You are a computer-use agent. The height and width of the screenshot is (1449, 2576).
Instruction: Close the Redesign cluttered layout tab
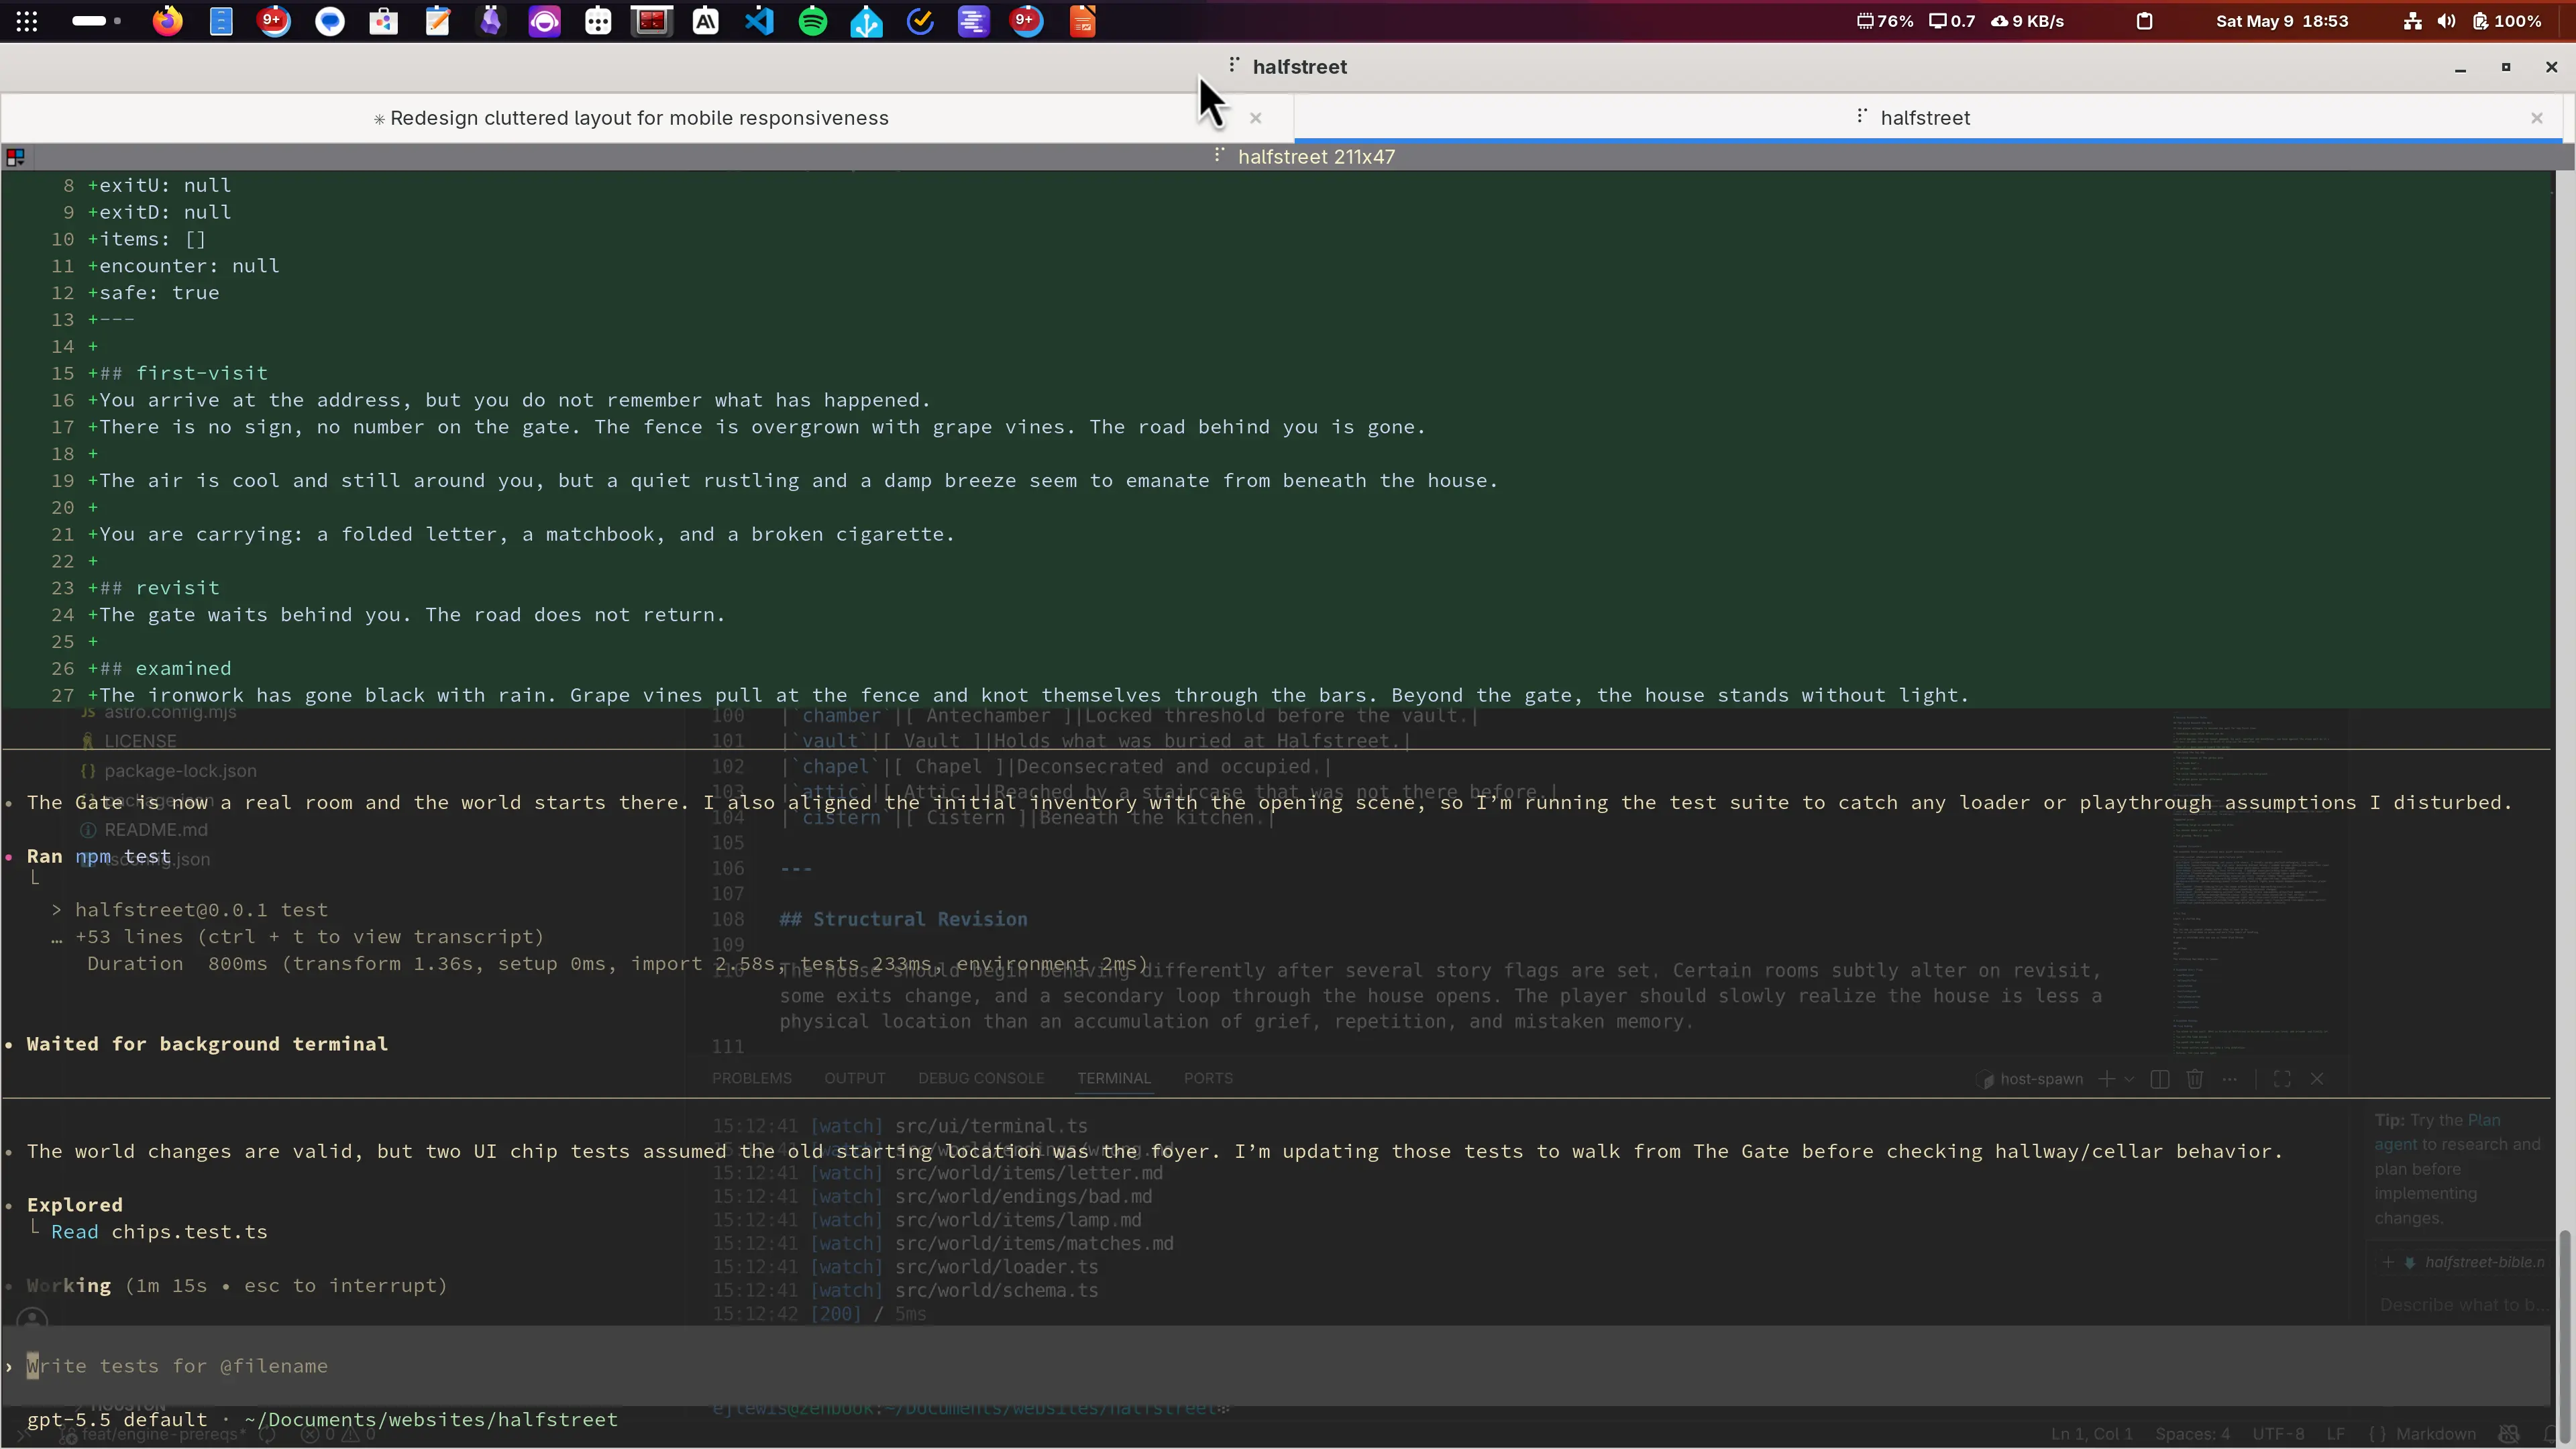(x=1256, y=118)
